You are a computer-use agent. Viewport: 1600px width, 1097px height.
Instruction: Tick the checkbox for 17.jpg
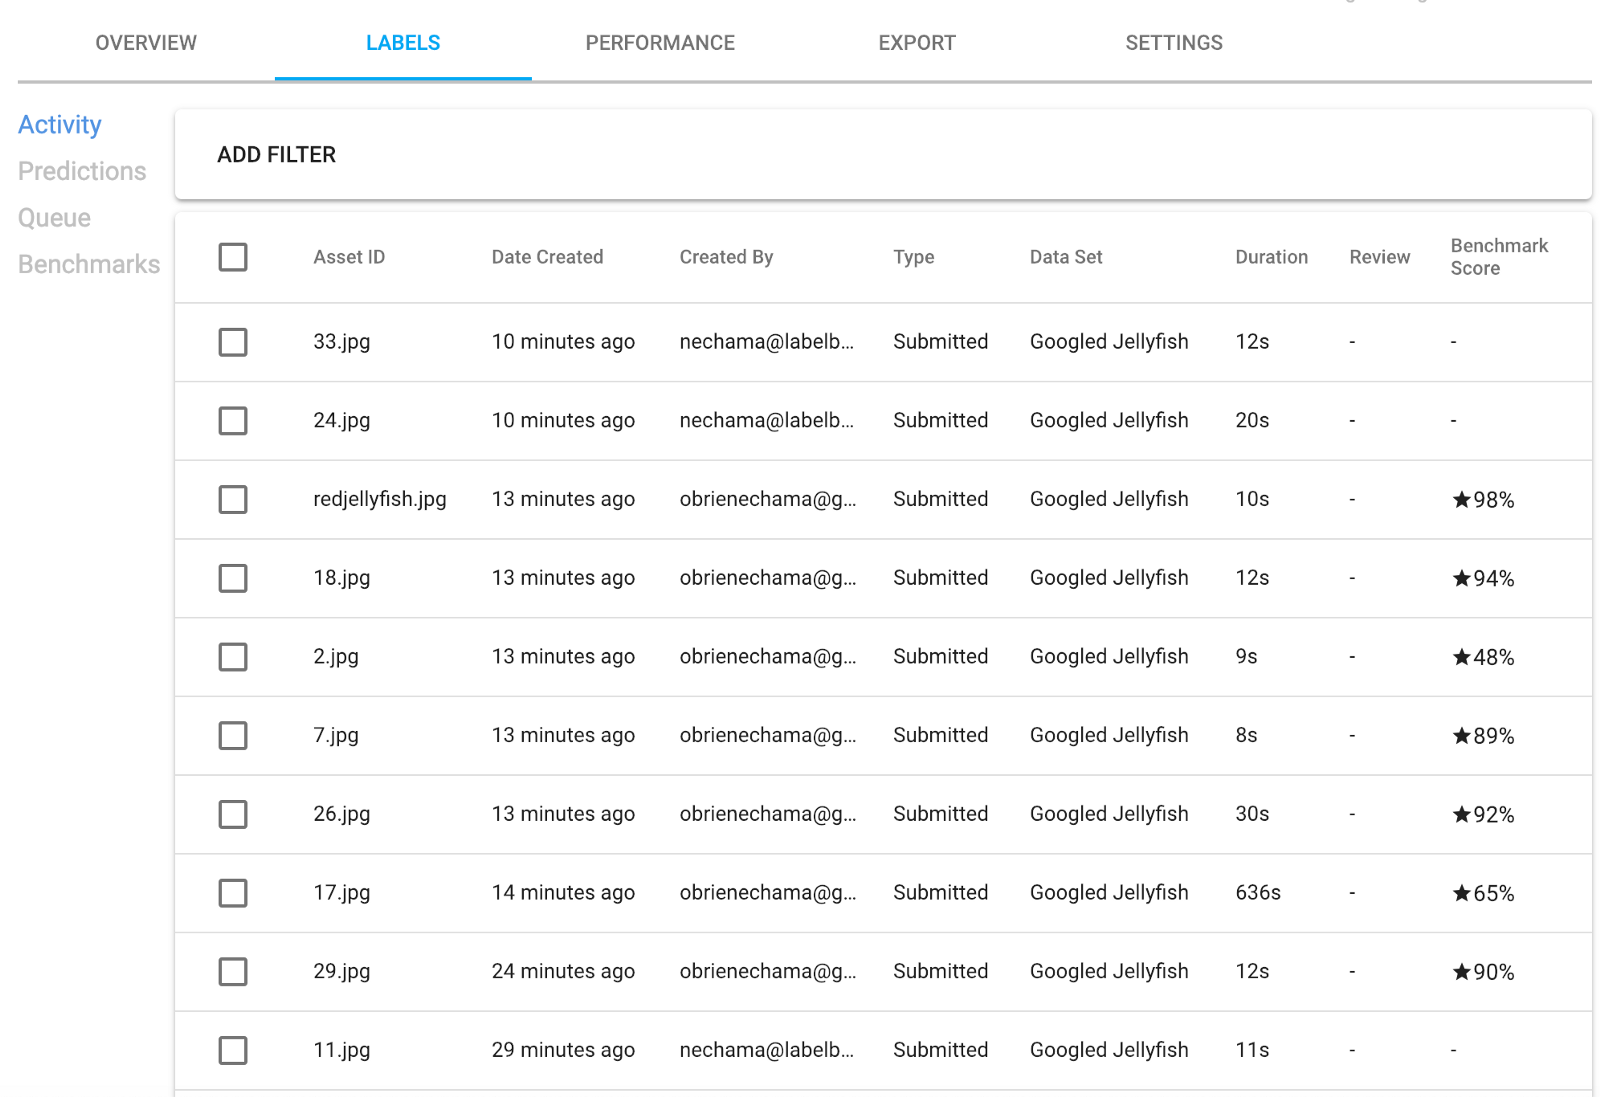pyautogui.click(x=233, y=893)
